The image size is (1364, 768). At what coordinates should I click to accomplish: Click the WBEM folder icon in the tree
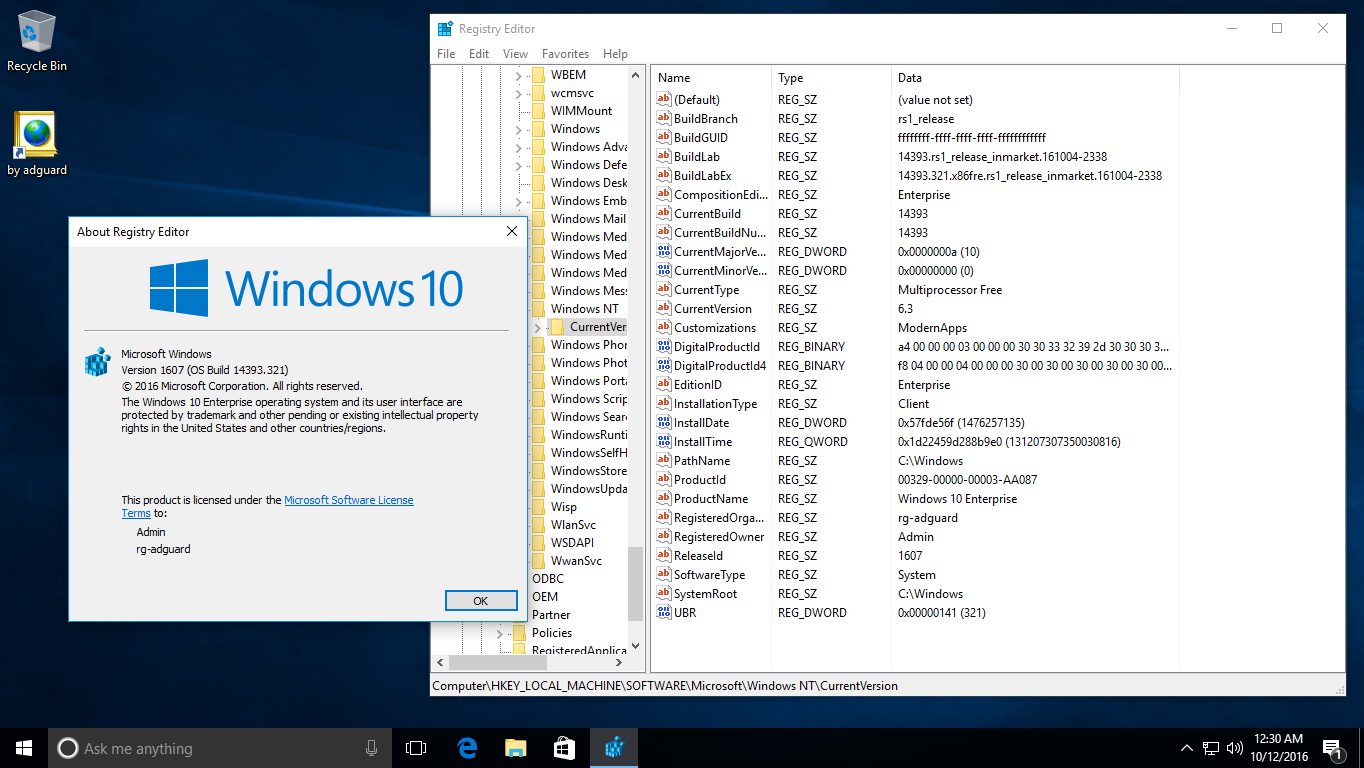[538, 75]
